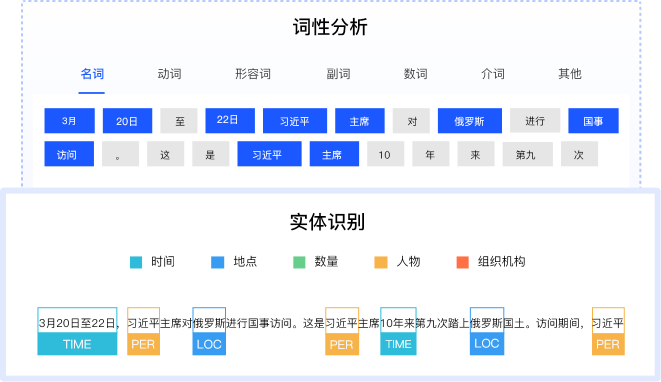Click the 数量 legend label
The image size is (661, 382).
pyautogui.click(x=326, y=262)
